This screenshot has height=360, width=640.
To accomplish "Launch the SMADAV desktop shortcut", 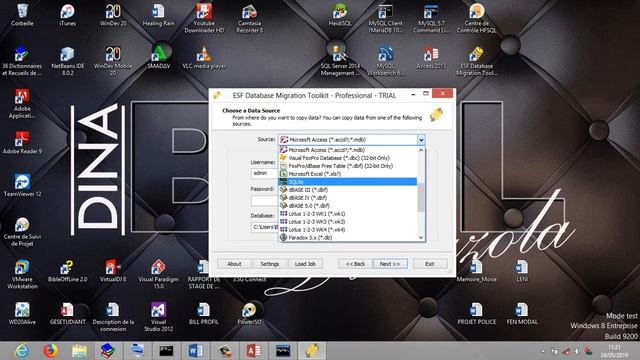I will coord(158,56).
